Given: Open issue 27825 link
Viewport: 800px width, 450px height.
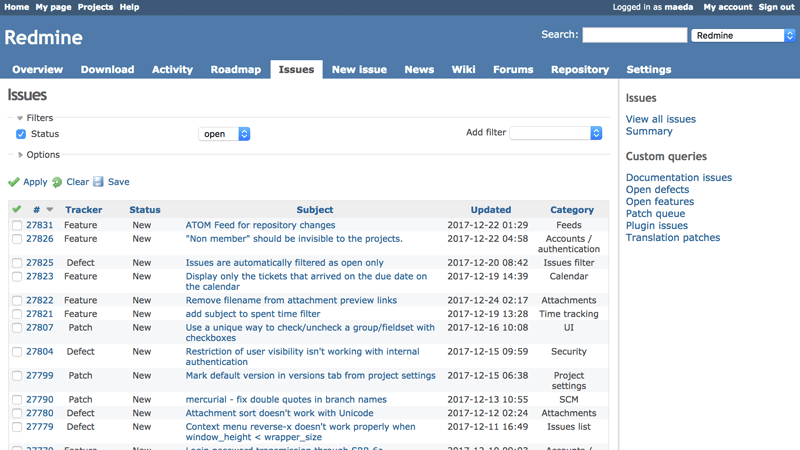Looking at the screenshot, I should coord(40,263).
